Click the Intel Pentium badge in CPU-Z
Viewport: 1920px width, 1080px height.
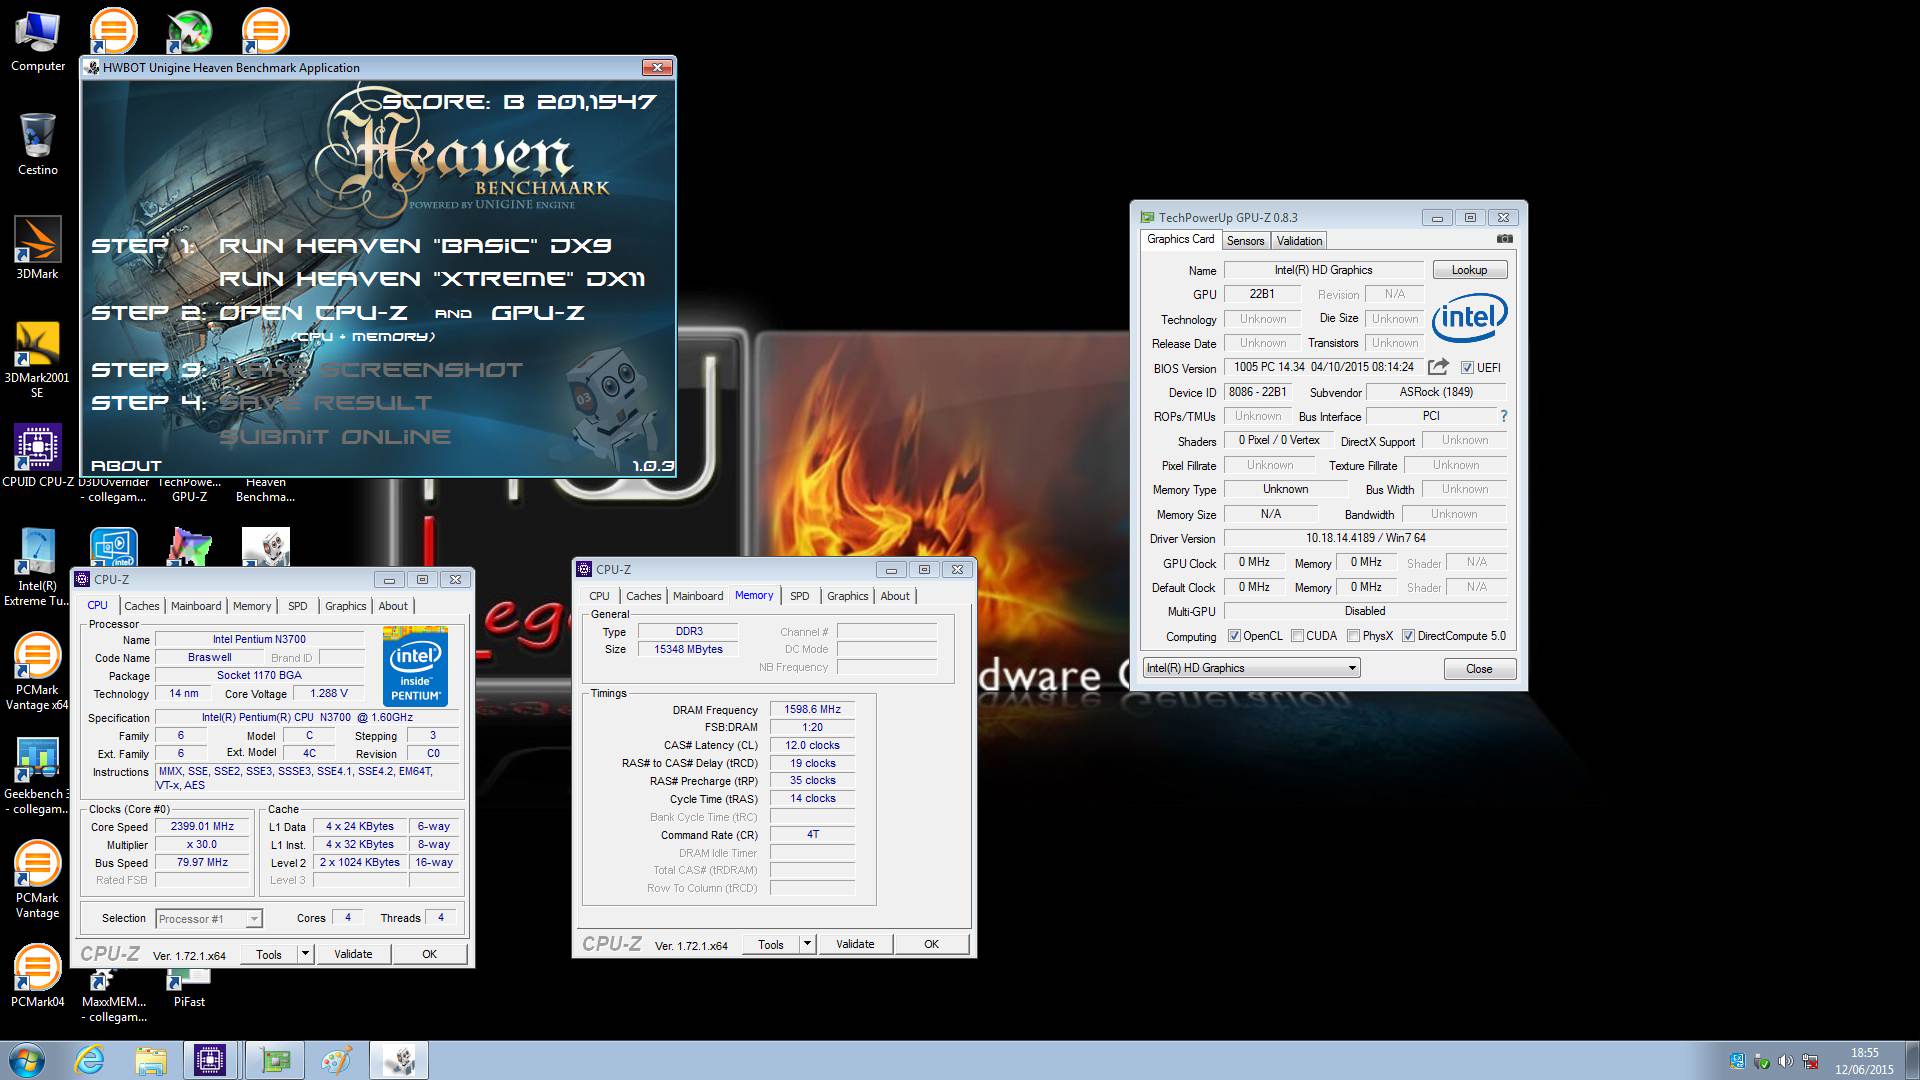click(x=415, y=666)
